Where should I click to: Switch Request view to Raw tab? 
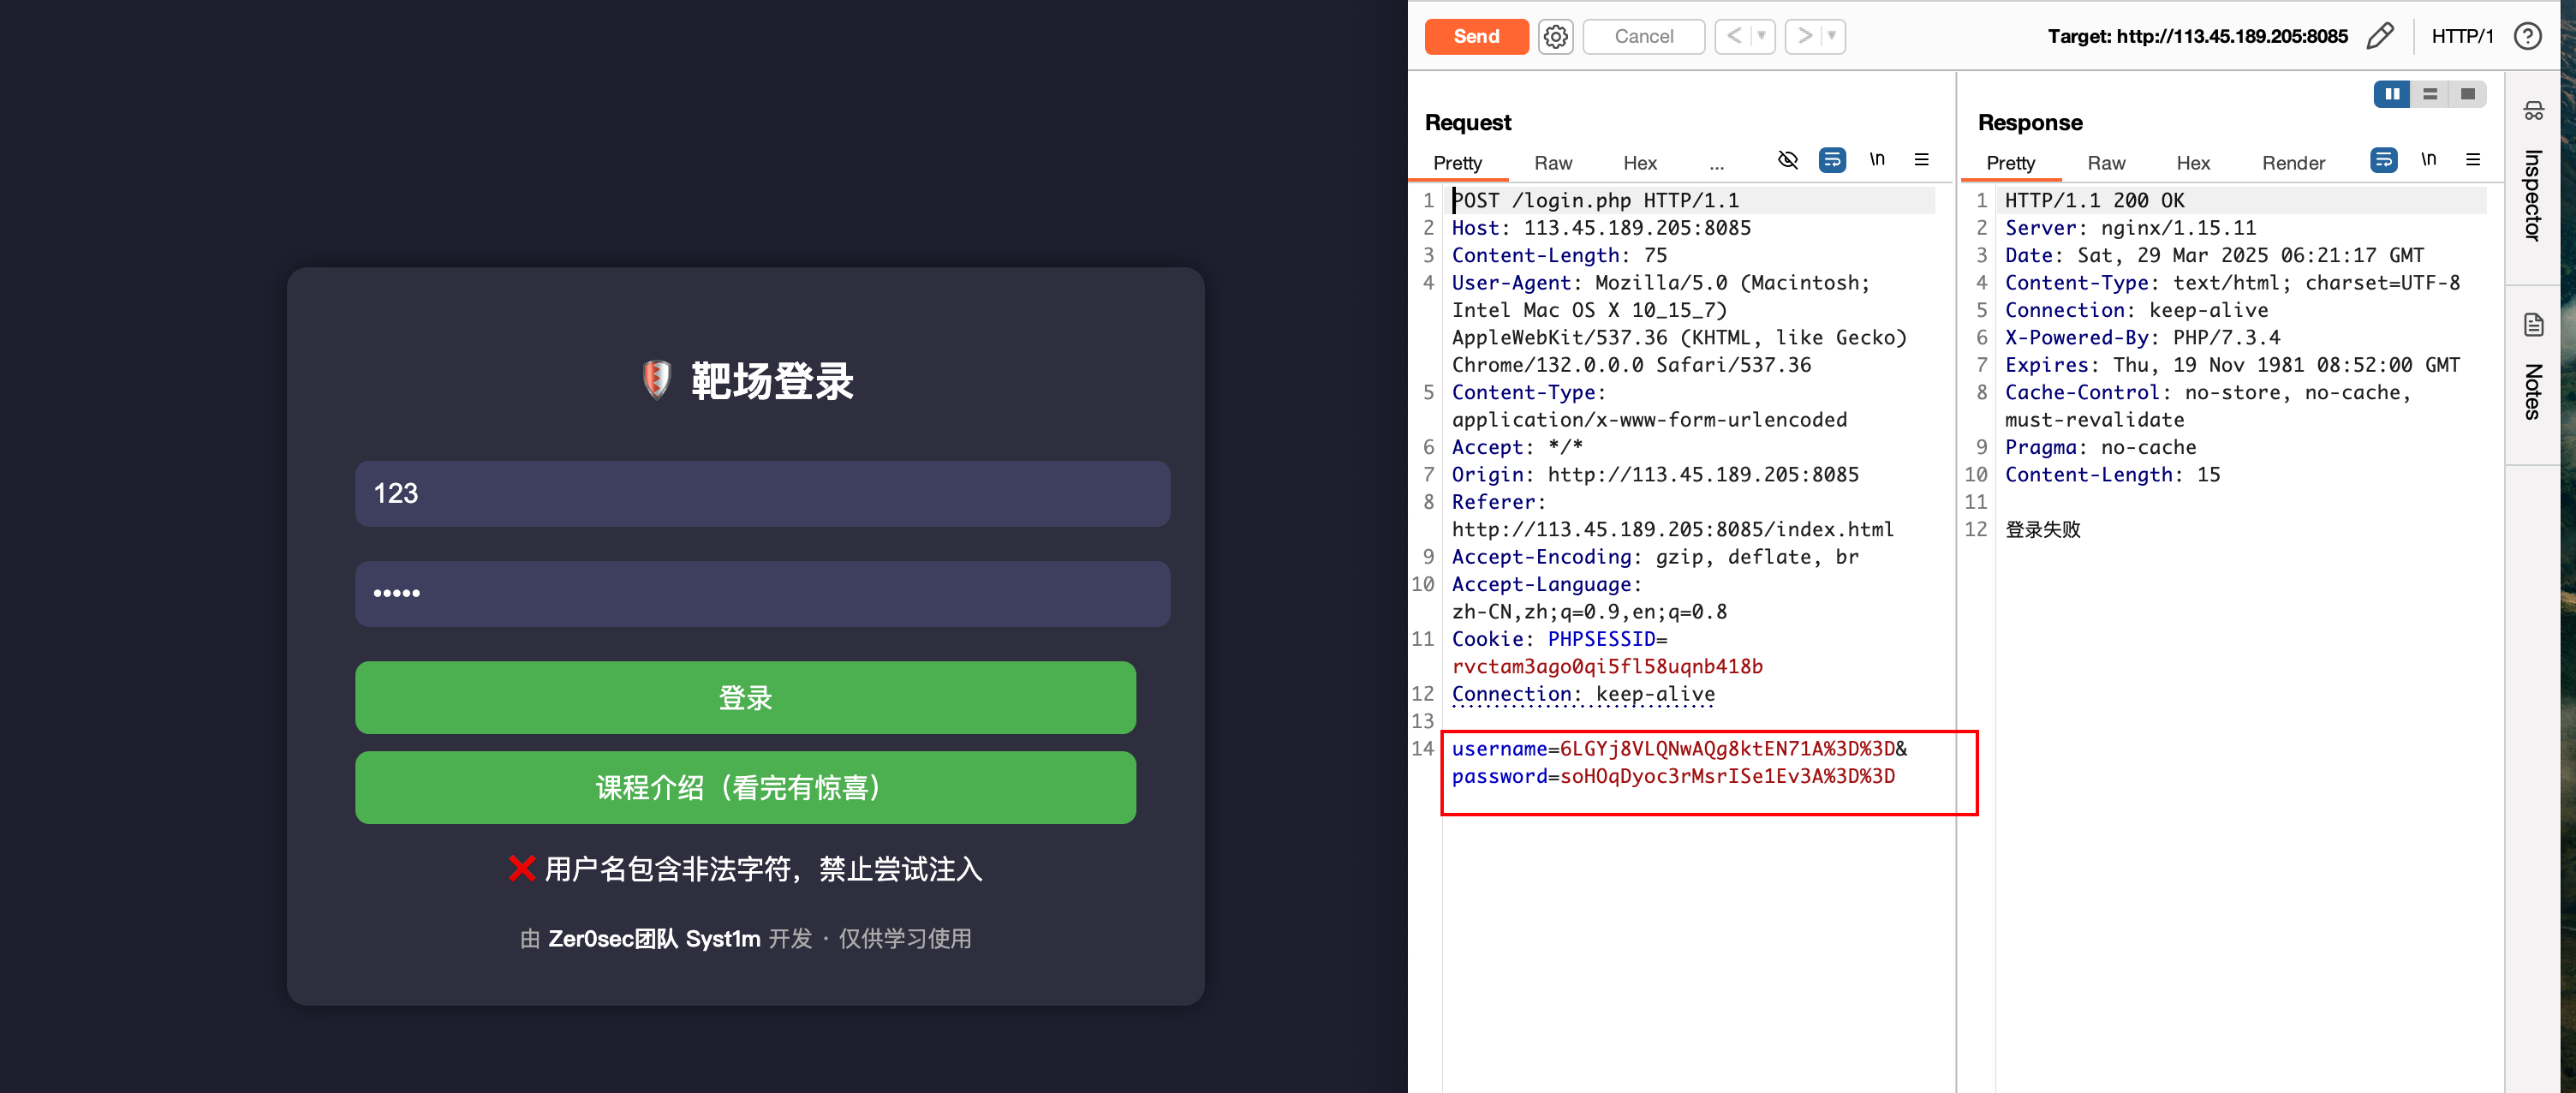(x=1553, y=164)
